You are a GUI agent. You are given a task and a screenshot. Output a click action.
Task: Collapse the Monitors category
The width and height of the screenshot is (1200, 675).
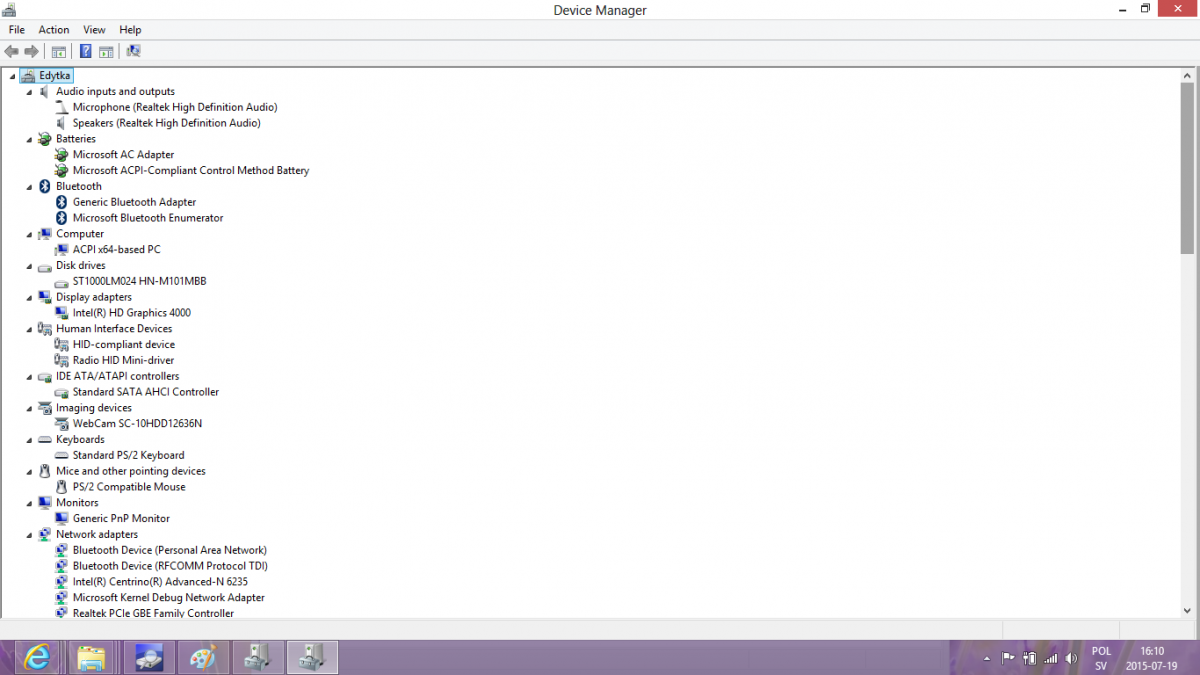pyautogui.click(x=30, y=503)
